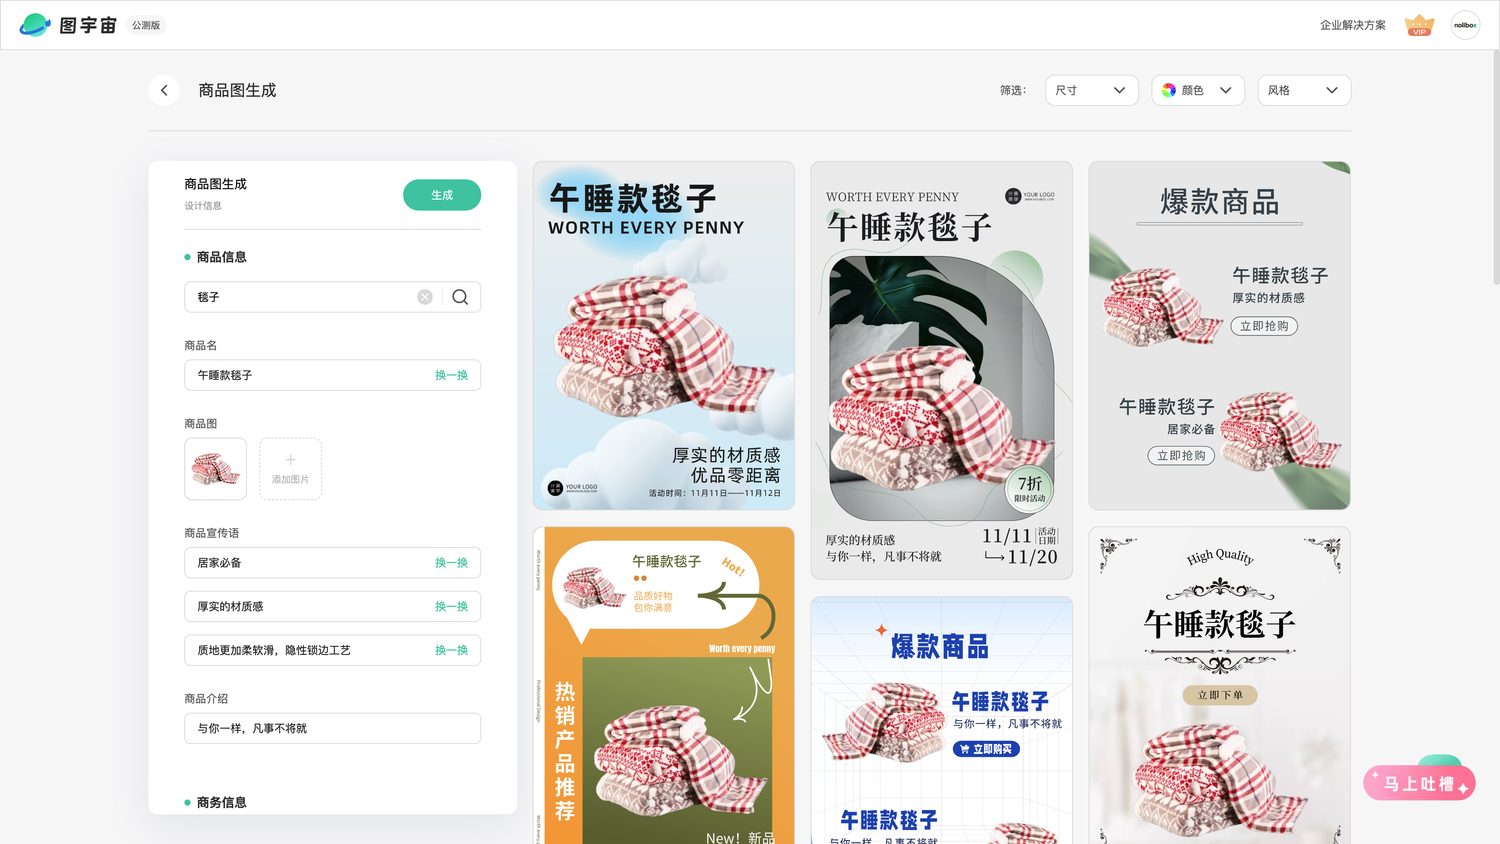
Task: Click the 商务信息 section heading
Action: [221, 802]
